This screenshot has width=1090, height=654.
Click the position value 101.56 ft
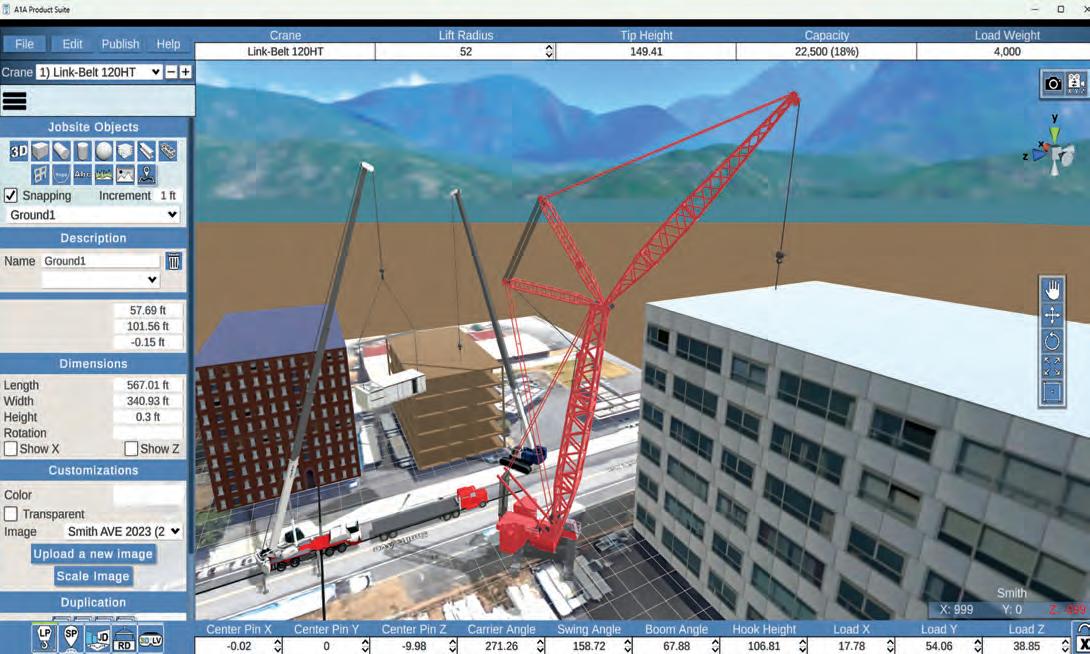click(x=148, y=326)
